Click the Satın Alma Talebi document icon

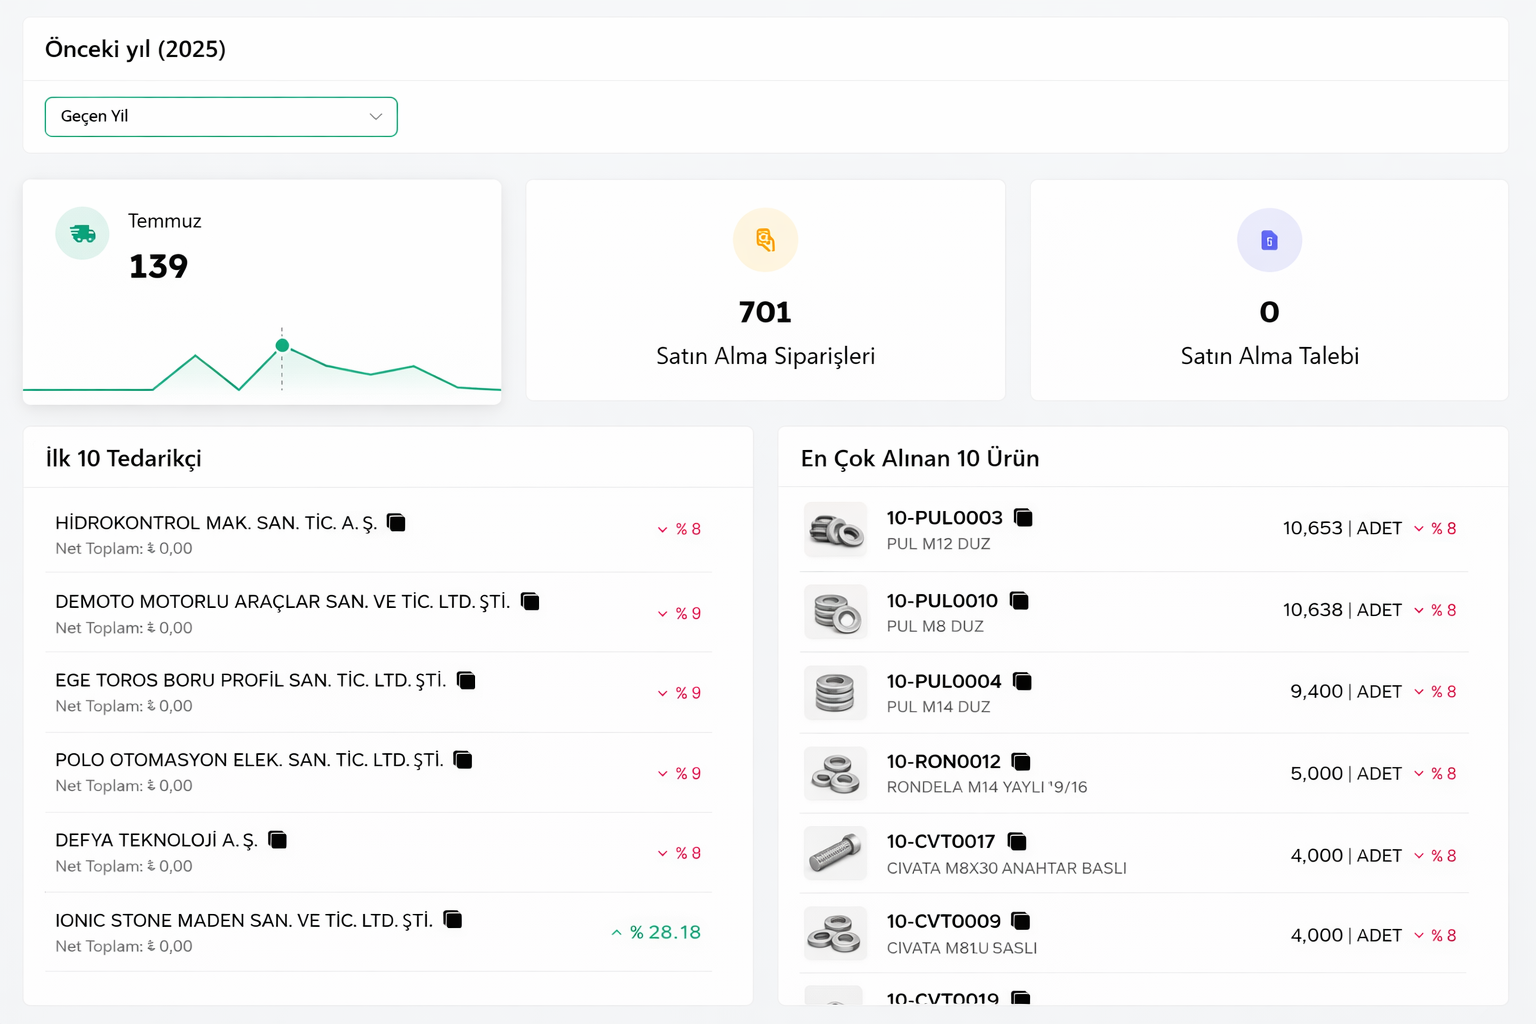coord(1269,240)
